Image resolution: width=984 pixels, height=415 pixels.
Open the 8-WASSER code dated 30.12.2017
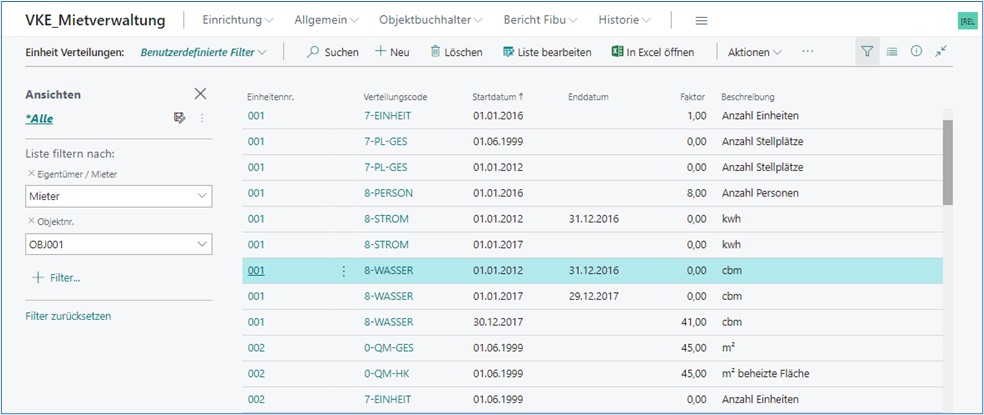pyautogui.click(x=388, y=322)
